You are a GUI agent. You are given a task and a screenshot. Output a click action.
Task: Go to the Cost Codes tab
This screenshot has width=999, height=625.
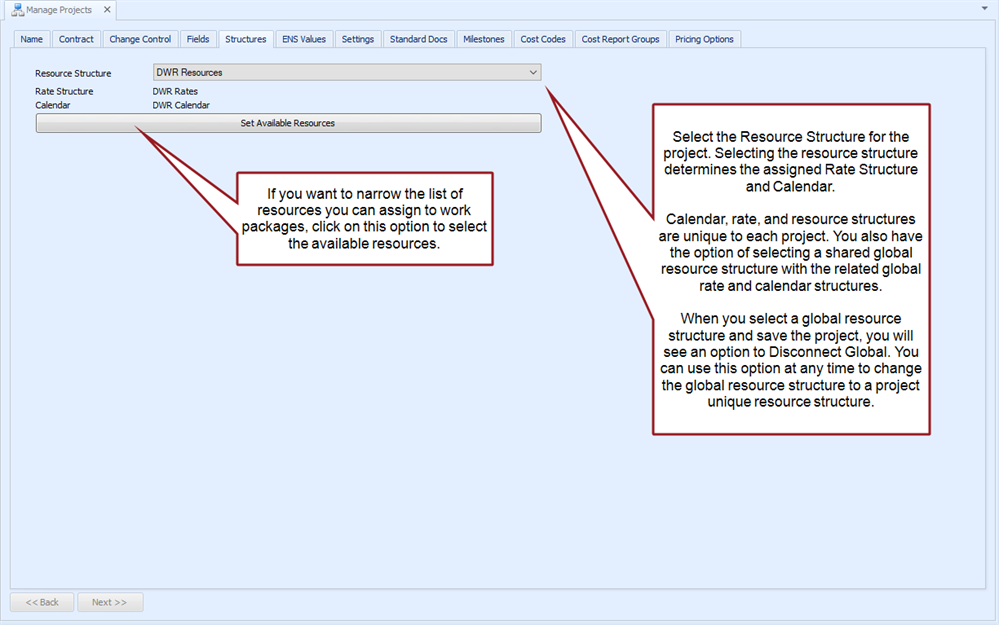[543, 39]
